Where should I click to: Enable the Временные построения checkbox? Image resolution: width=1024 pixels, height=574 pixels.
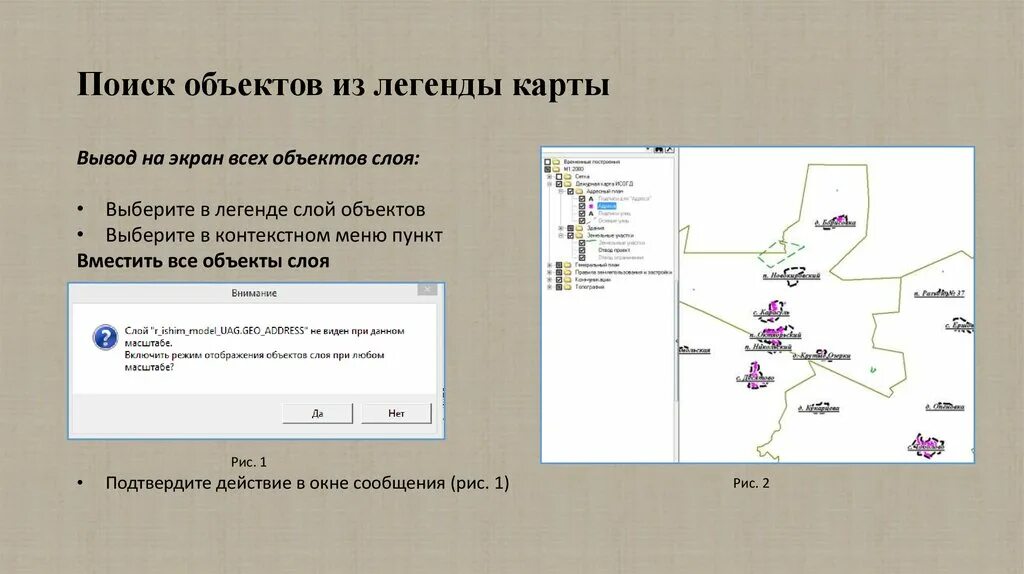tap(547, 162)
